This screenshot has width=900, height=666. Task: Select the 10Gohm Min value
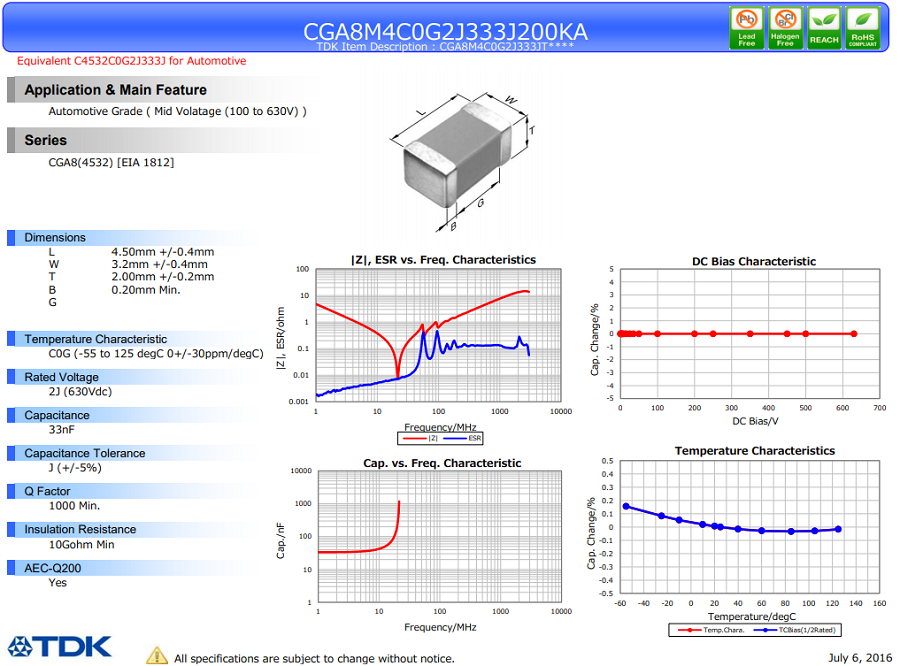(82, 544)
